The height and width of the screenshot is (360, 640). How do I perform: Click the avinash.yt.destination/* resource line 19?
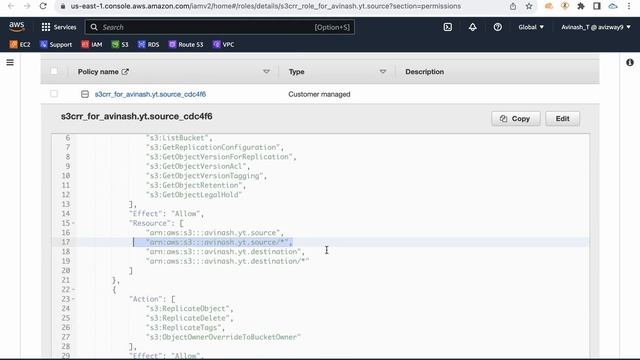tap(227, 261)
